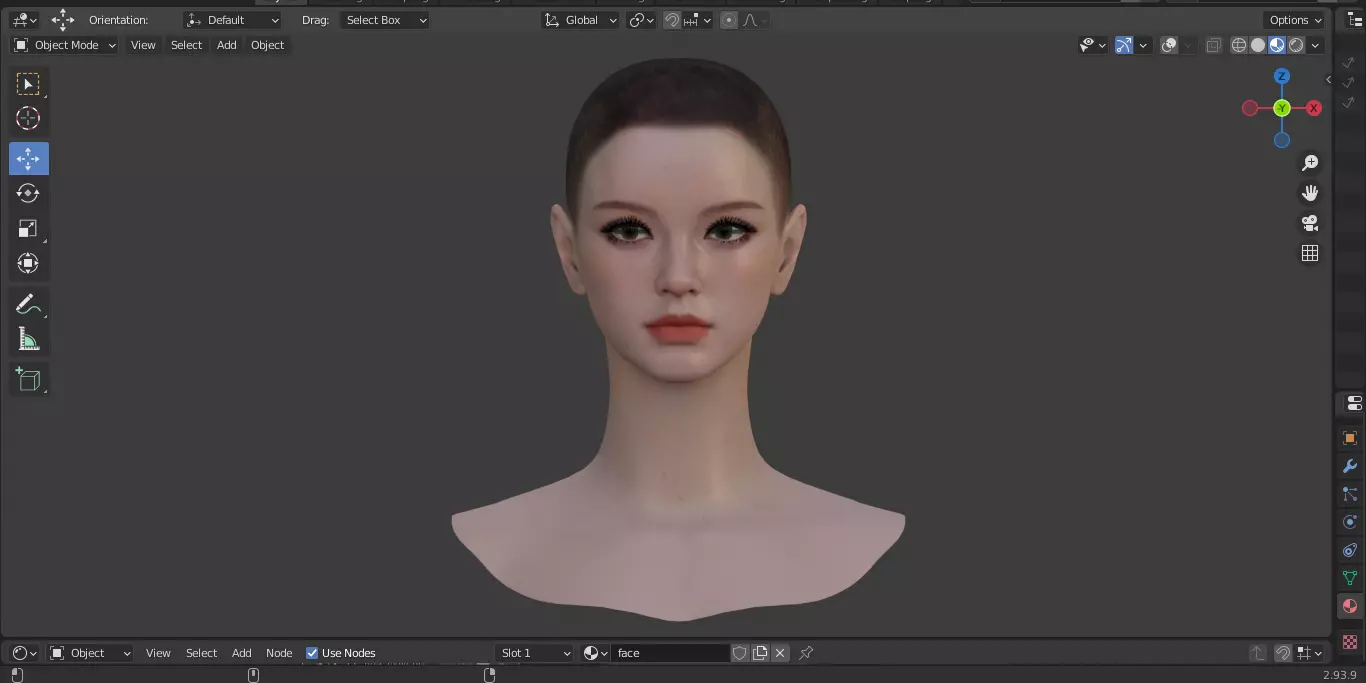The height and width of the screenshot is (683, 1366).
Task: Switch to solid shading
Action: click(x=1258, y=45)
